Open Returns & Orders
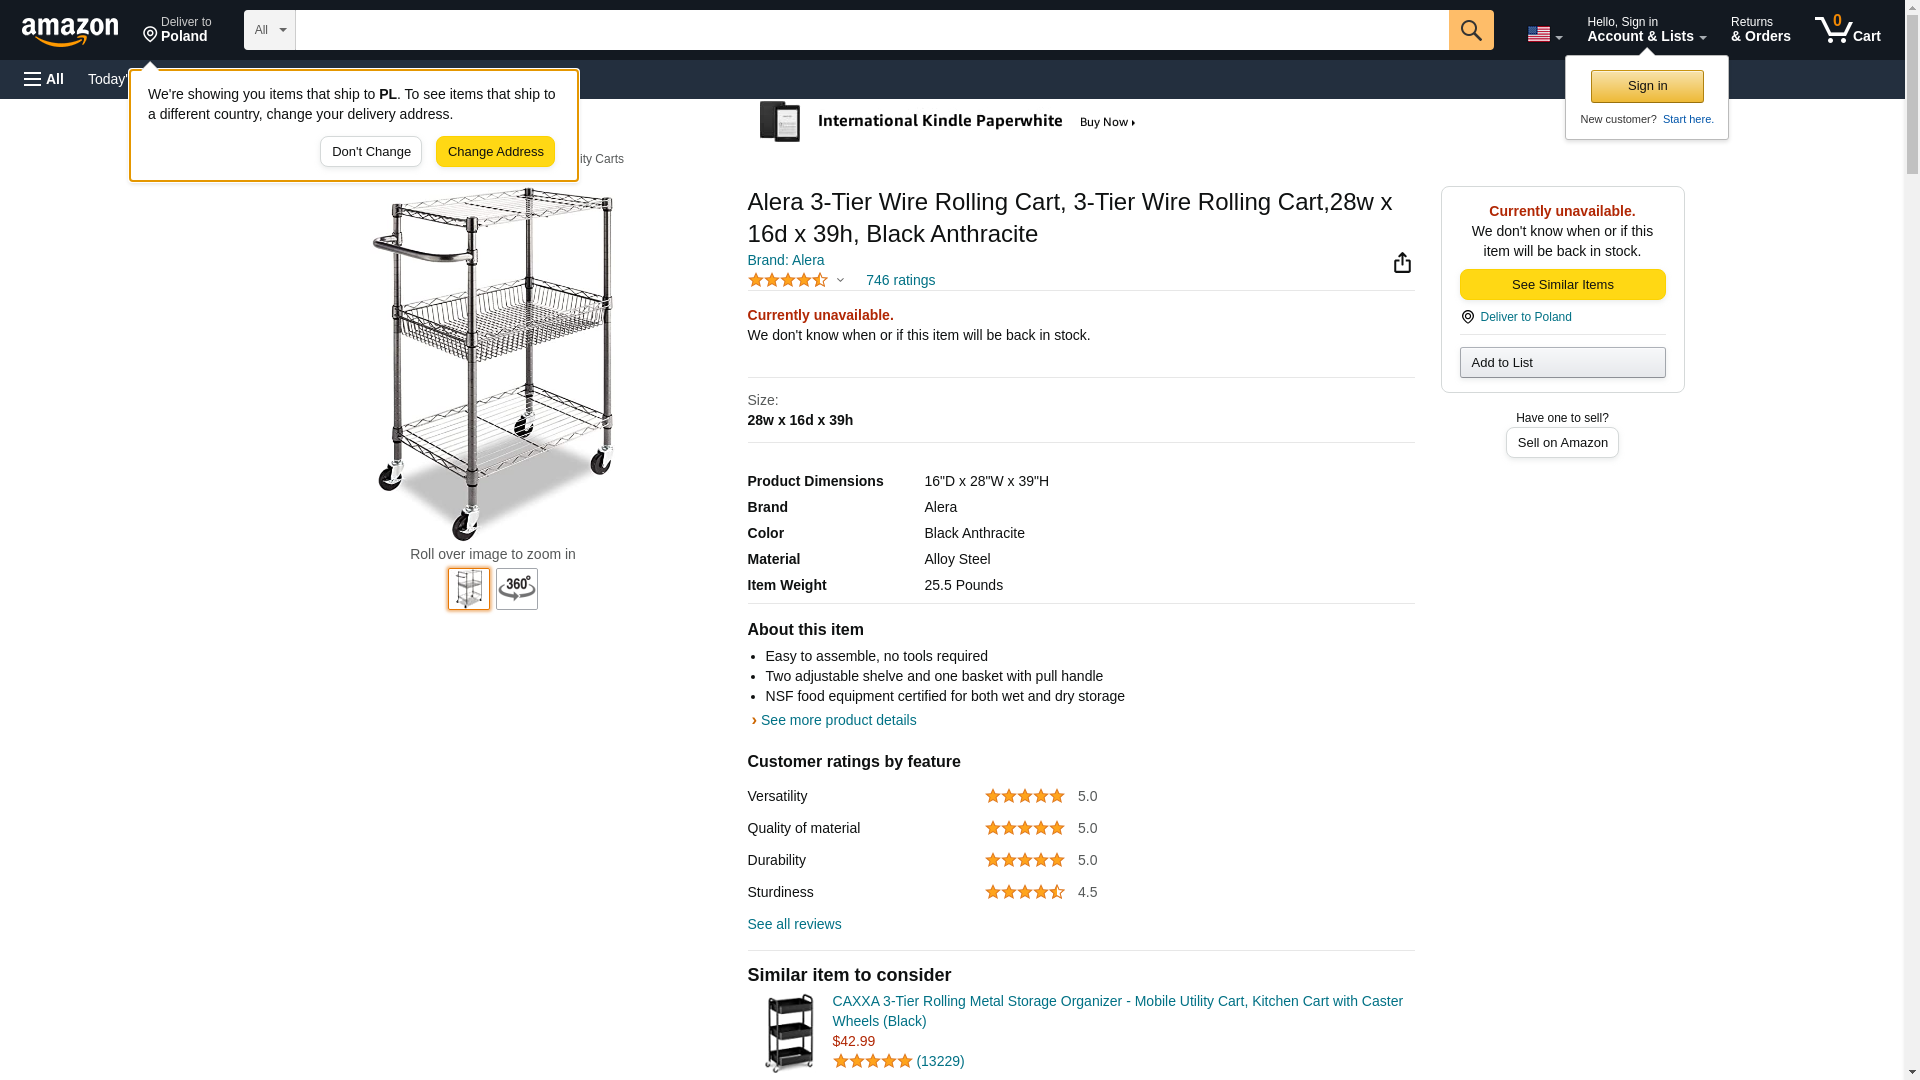The height and width of the screenshot is (1080, 1920). tap(1760, 30)
